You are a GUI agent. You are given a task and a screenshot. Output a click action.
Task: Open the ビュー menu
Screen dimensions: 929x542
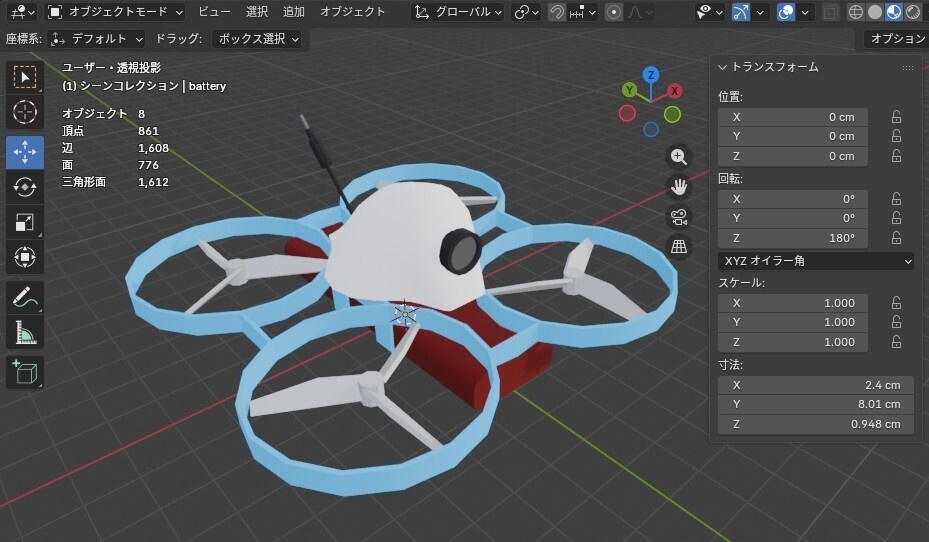(x=214, y=12)
